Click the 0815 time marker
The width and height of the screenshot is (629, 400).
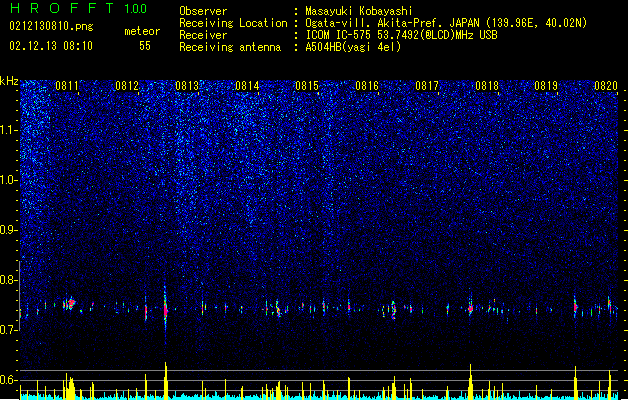(x=307, y=86)
